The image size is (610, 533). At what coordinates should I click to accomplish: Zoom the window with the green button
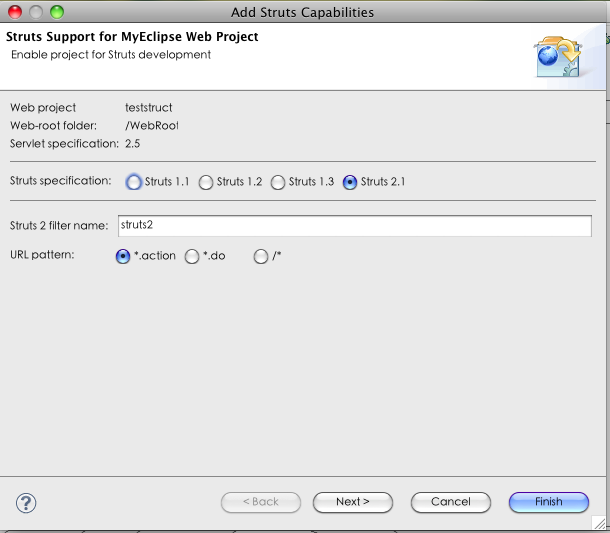(57, 12)
